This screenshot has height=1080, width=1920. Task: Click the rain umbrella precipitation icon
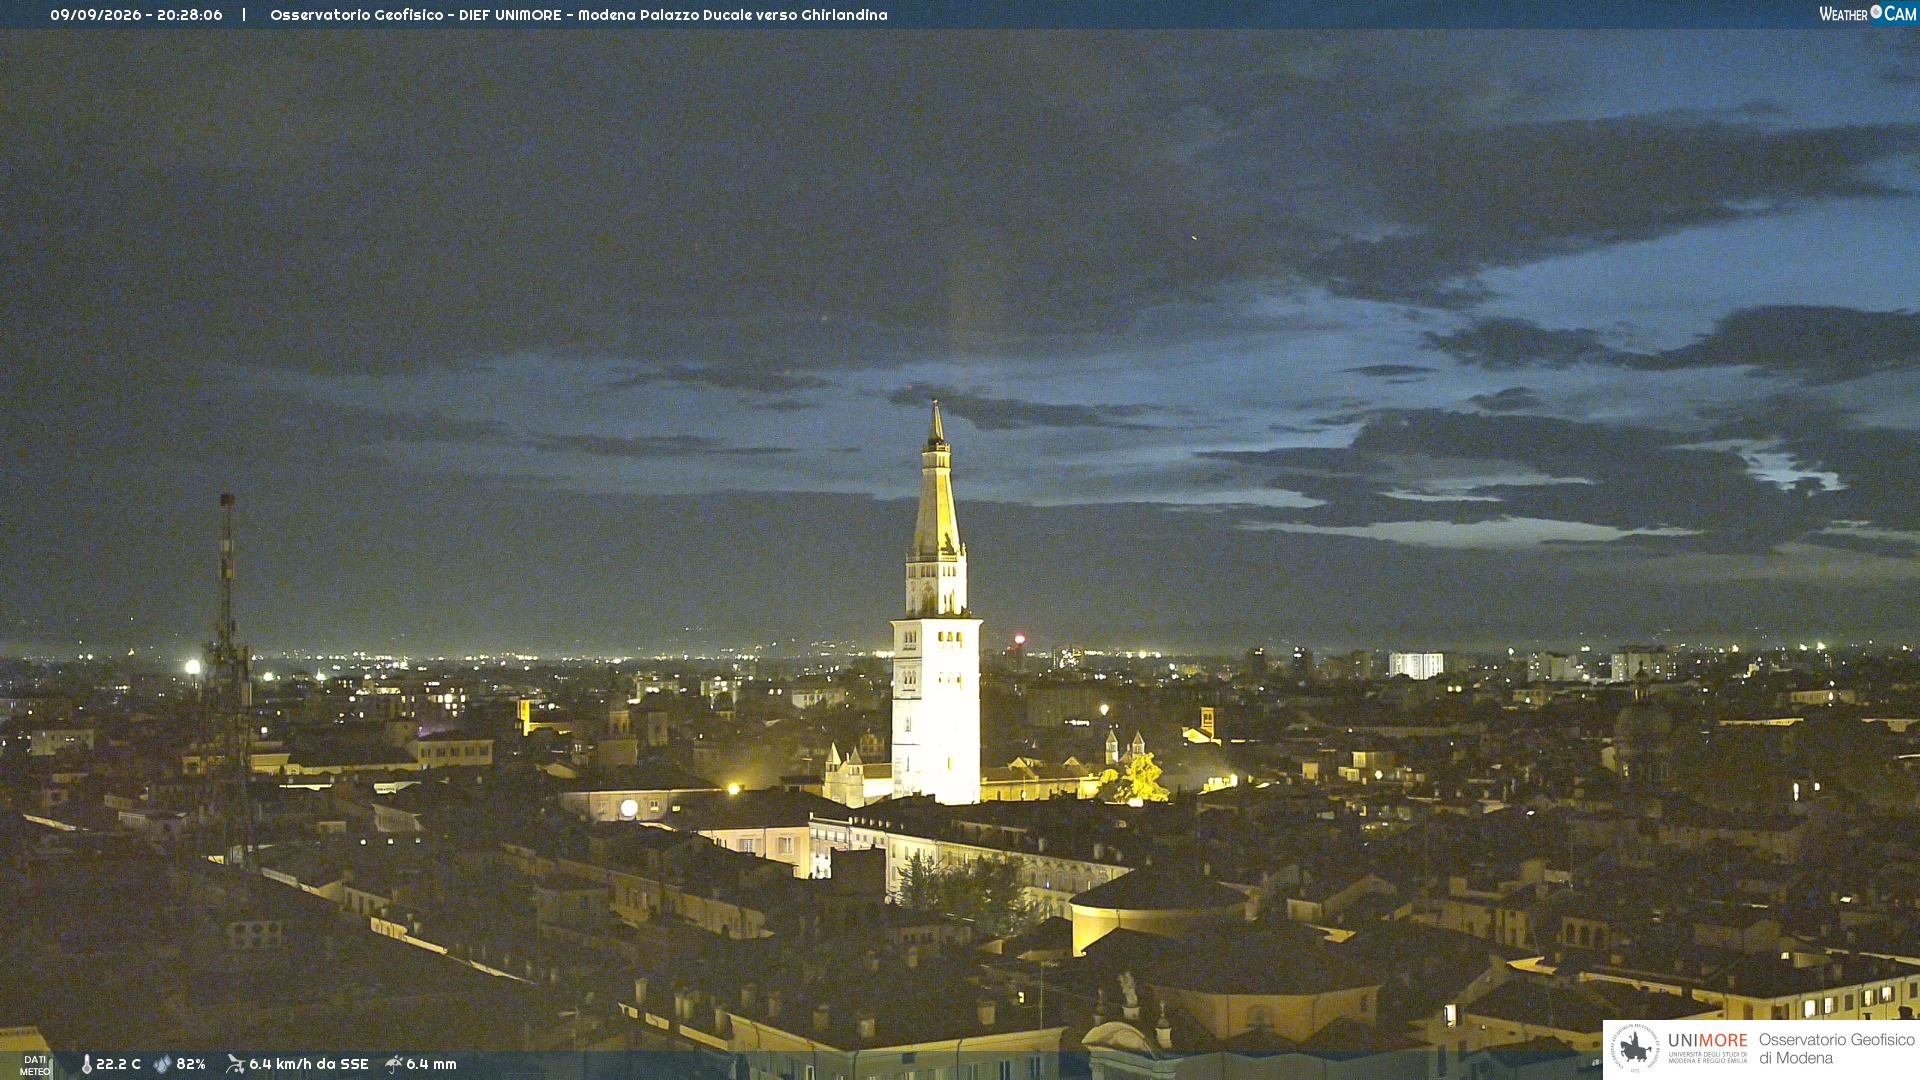coord(394,1064)
